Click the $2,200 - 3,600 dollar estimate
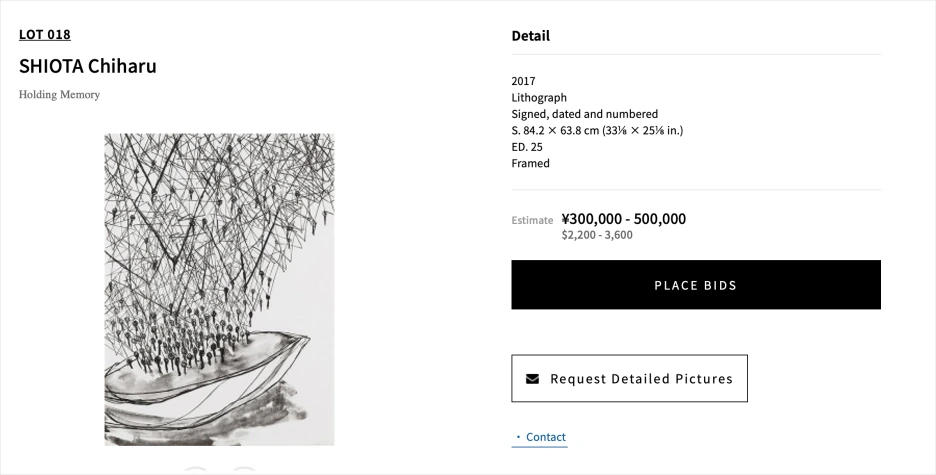The width and height of the screenshot is (936, 475). point(597,235)
